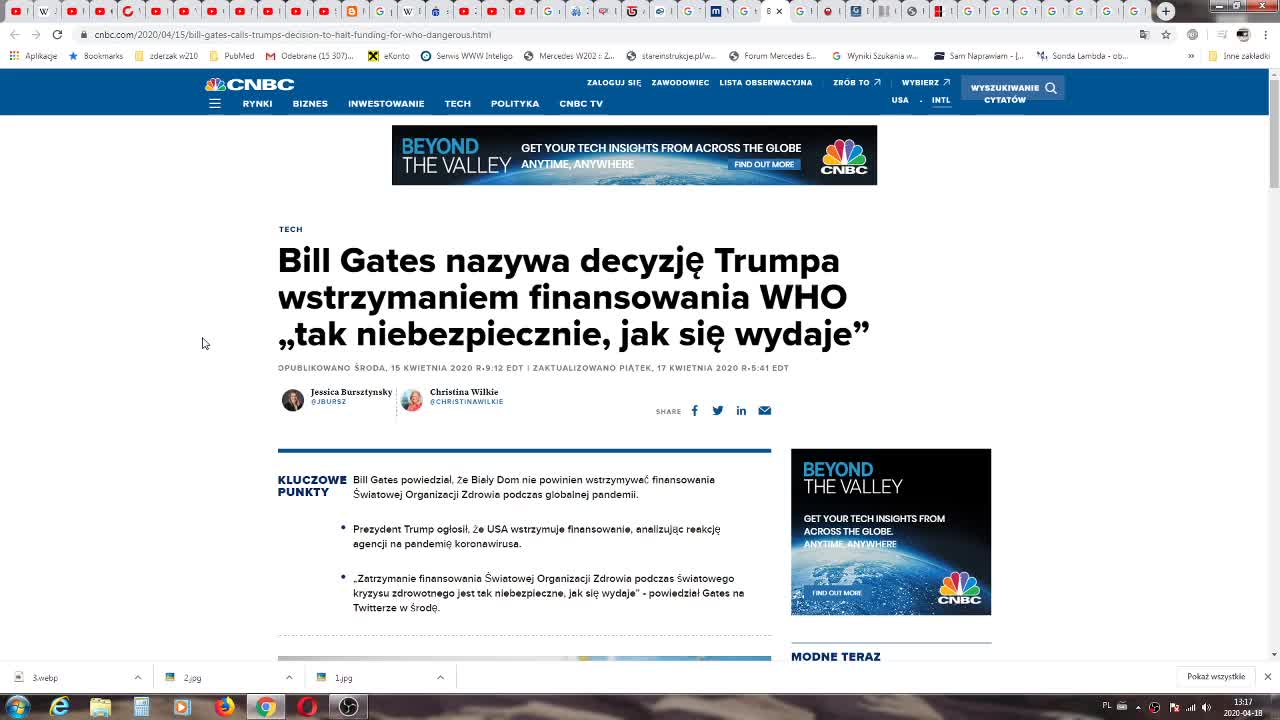Viewport: 1280px width, 720px height.
Task: Click the search magnifier icon in the header
Action: 1050,88
